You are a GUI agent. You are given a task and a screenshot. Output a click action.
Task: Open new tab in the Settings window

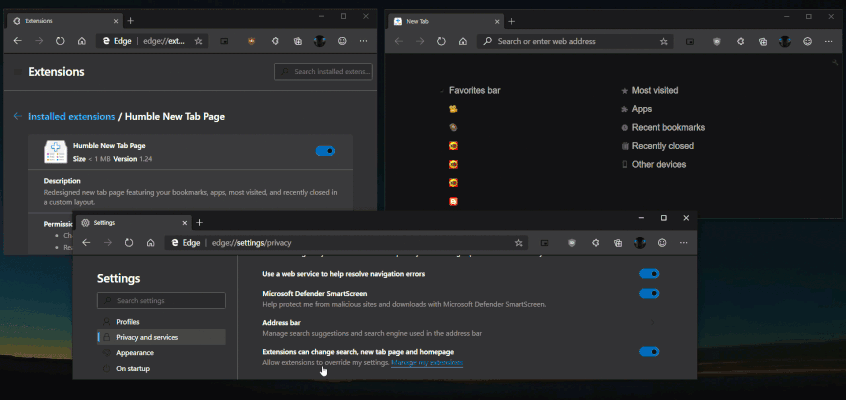[x=199, y=222]
